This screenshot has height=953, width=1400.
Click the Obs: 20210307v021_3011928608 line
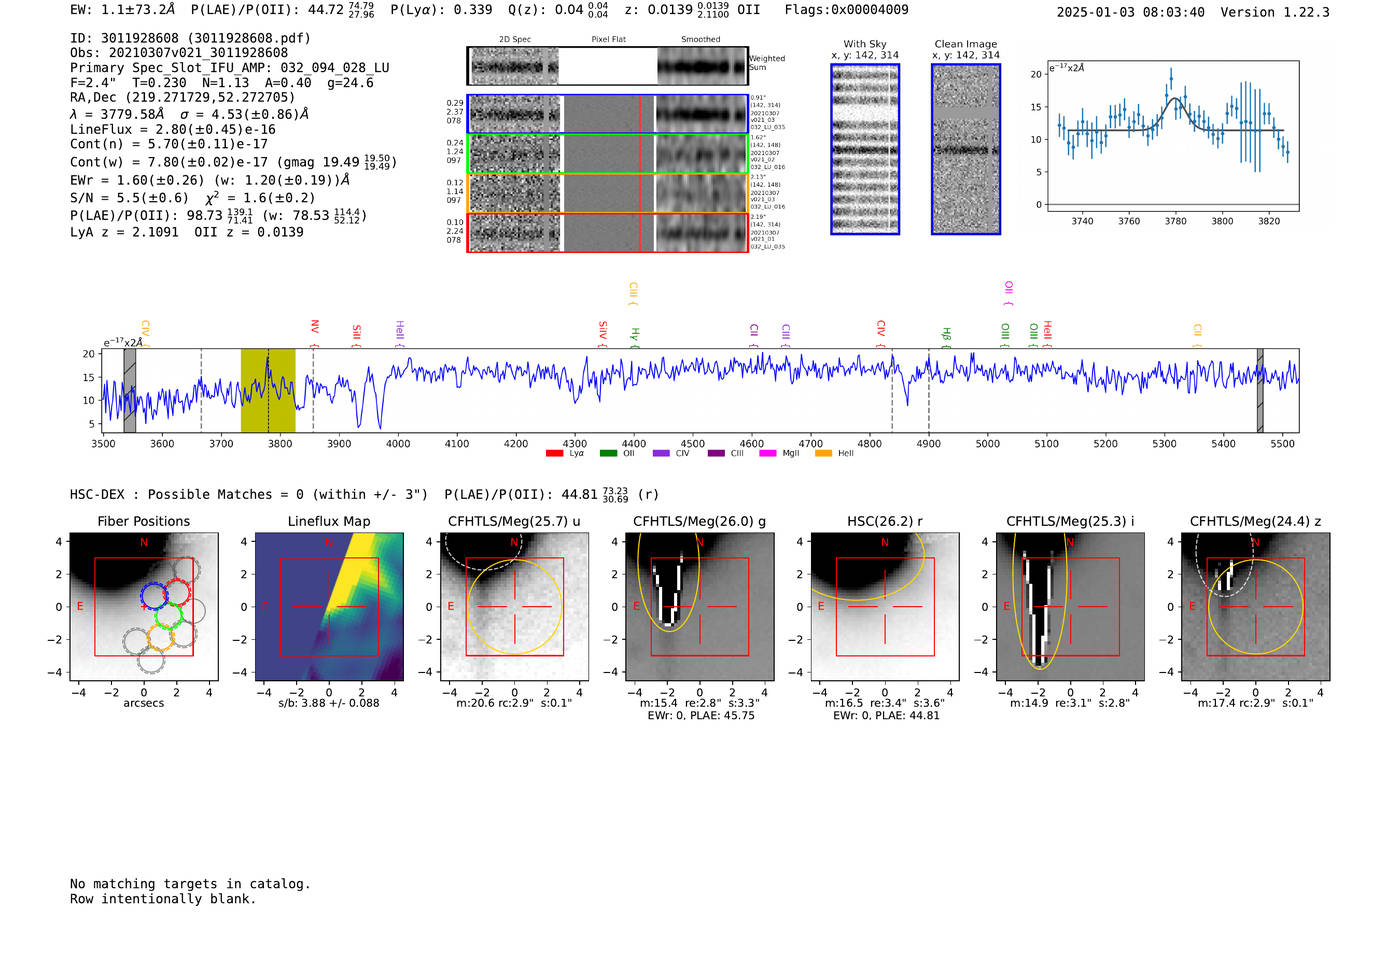click(179, 53)
